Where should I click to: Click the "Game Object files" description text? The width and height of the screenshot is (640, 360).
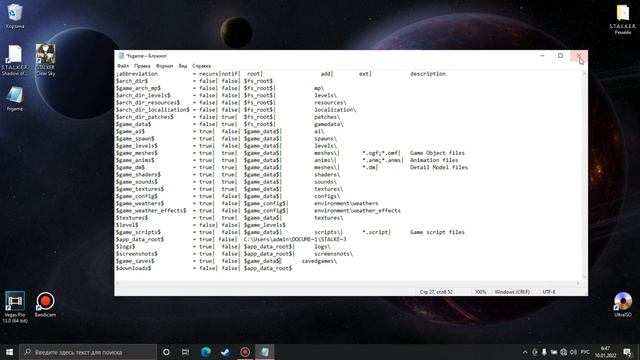[437, 153]
